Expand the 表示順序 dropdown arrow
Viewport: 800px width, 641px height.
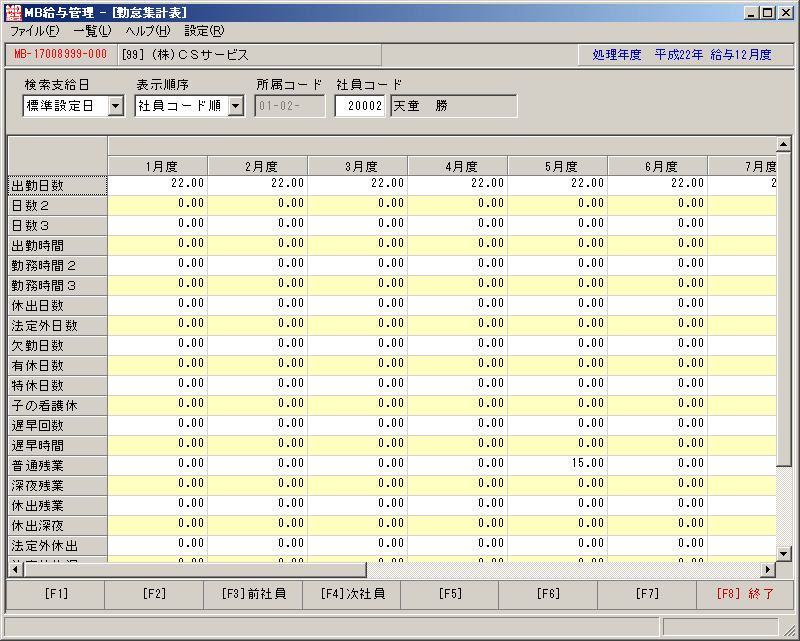point(236,106)
